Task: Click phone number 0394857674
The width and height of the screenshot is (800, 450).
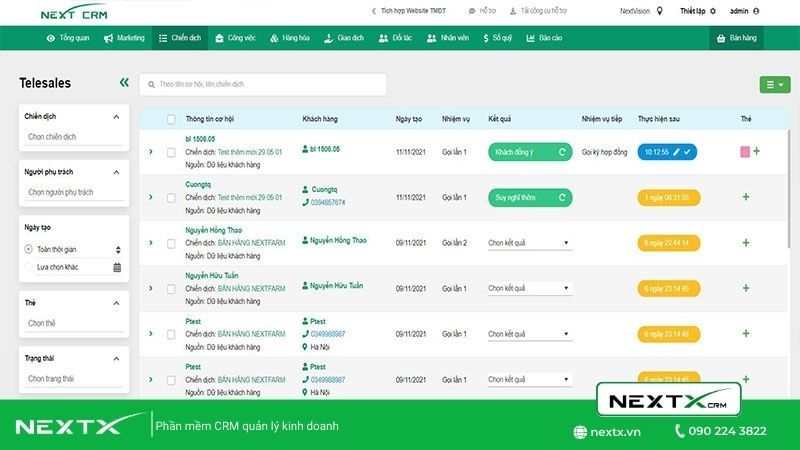Action: point(328,203)
